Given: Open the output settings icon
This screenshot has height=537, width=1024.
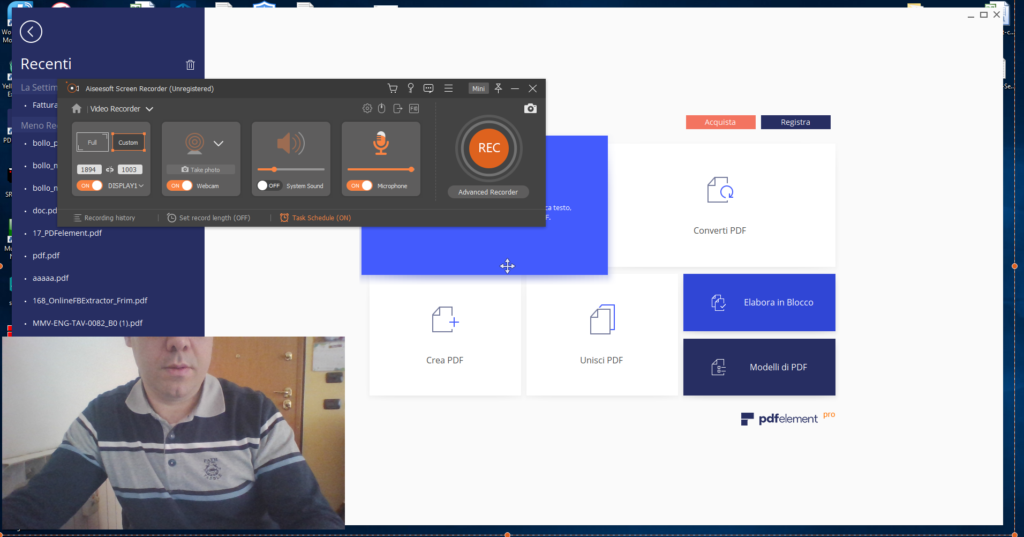Looking at the screenshot, I should pyautogui.click(x=398, y=108).
